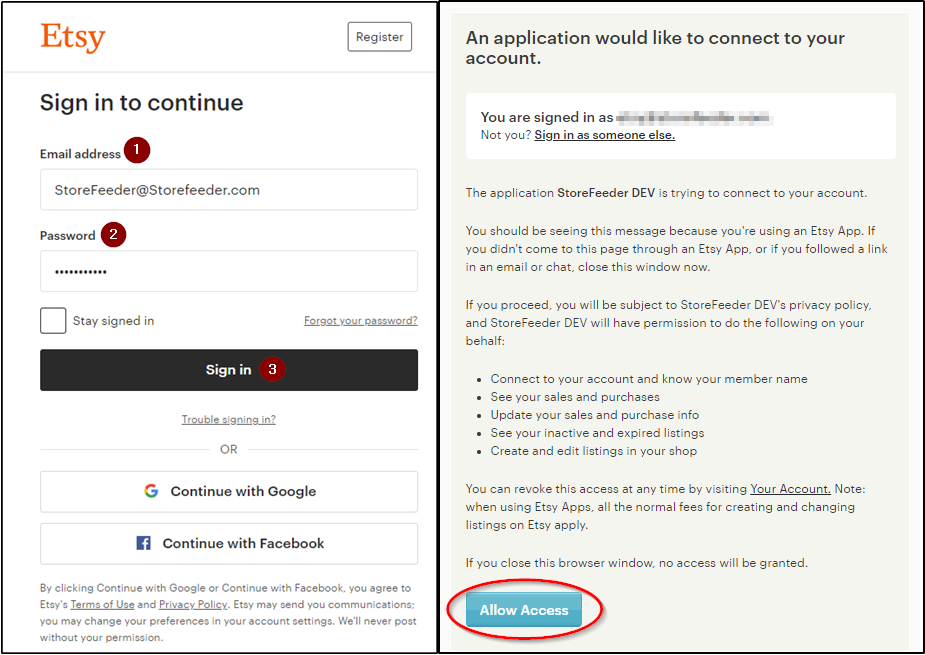Click inside the Email address field
The image size is (925, 655).
click(x=229, y=189)
